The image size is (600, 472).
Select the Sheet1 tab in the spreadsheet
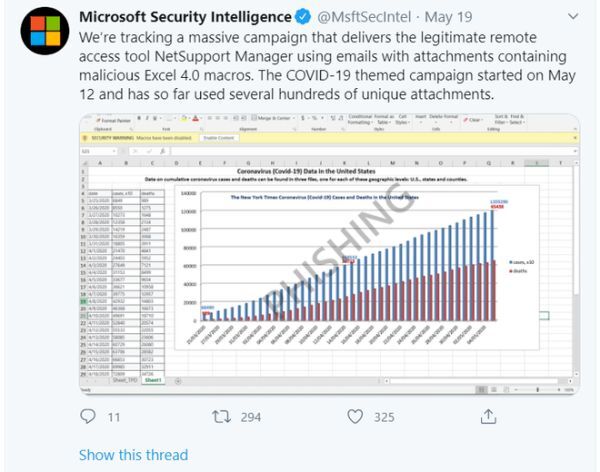pos(153,380)
